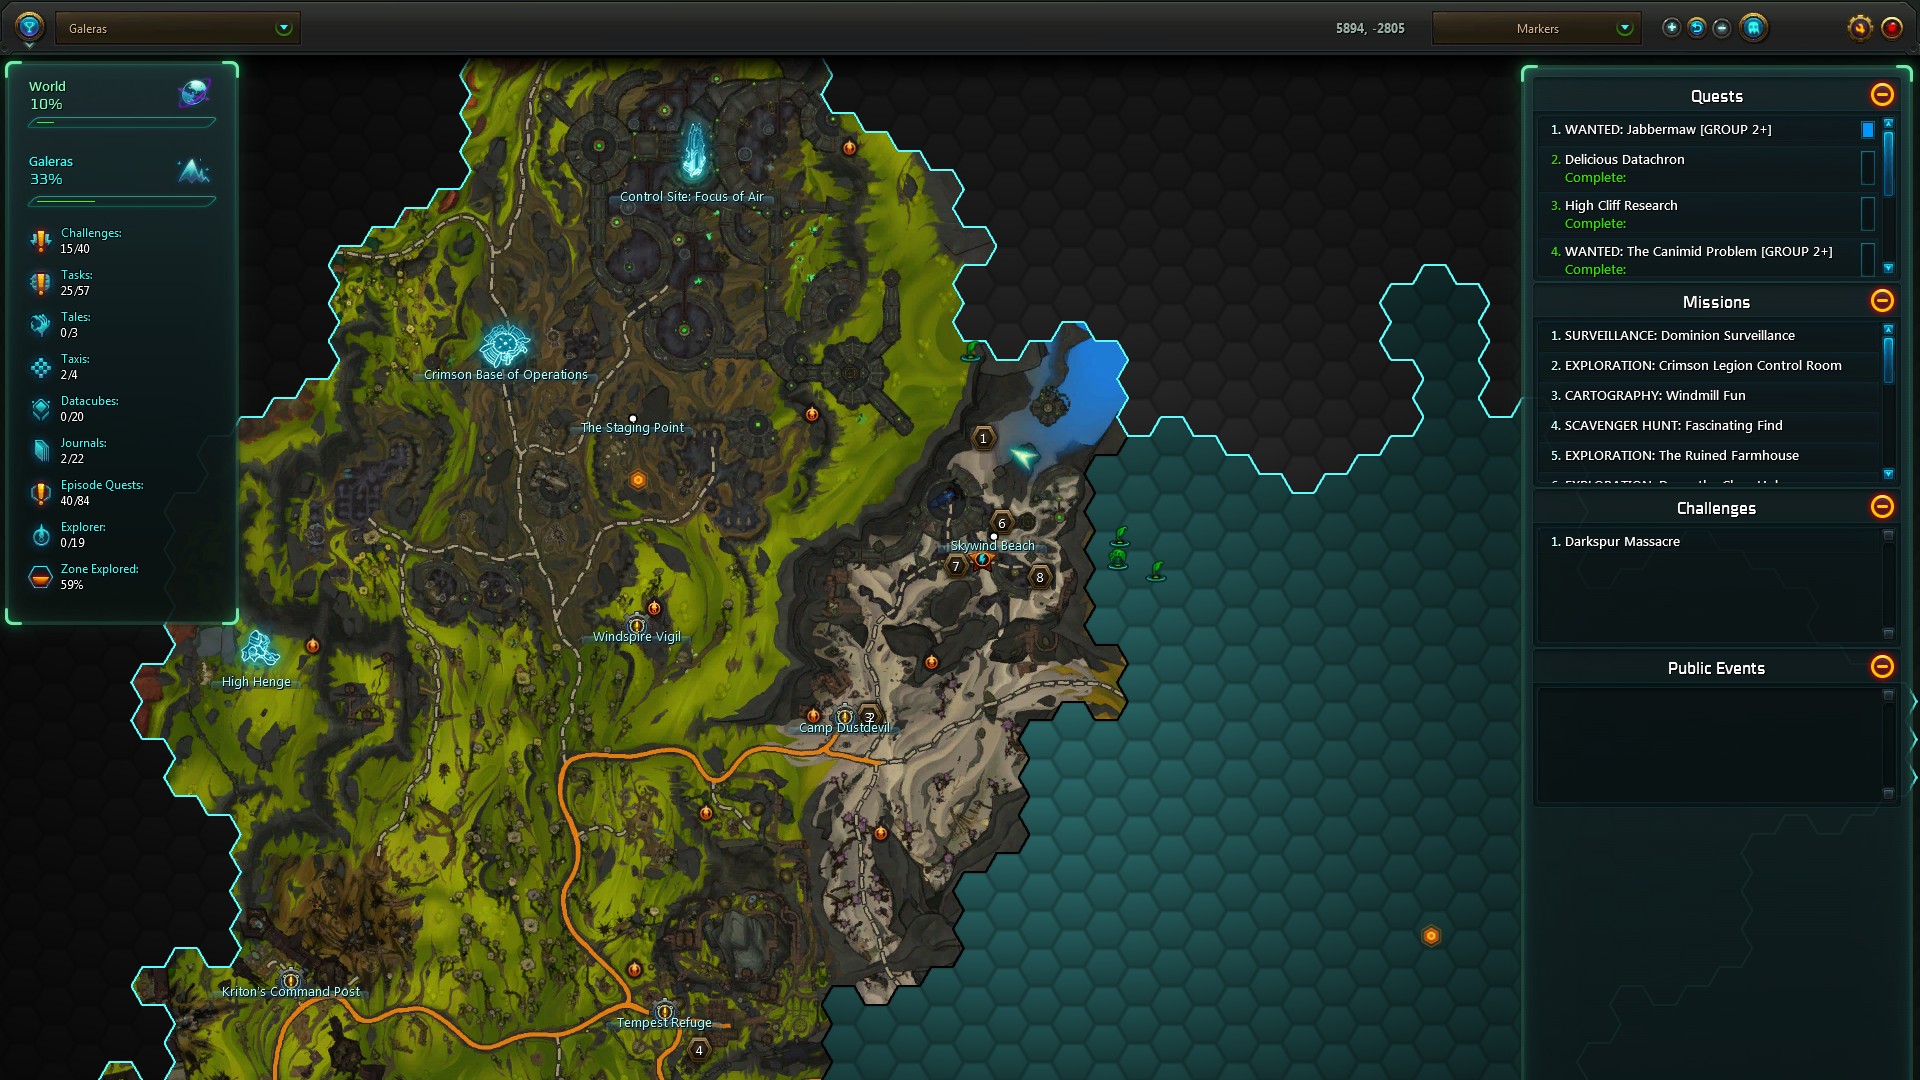Click Crimson Base of Operations map icon
Screen dimensions: 1920x1080
point(504,345)
